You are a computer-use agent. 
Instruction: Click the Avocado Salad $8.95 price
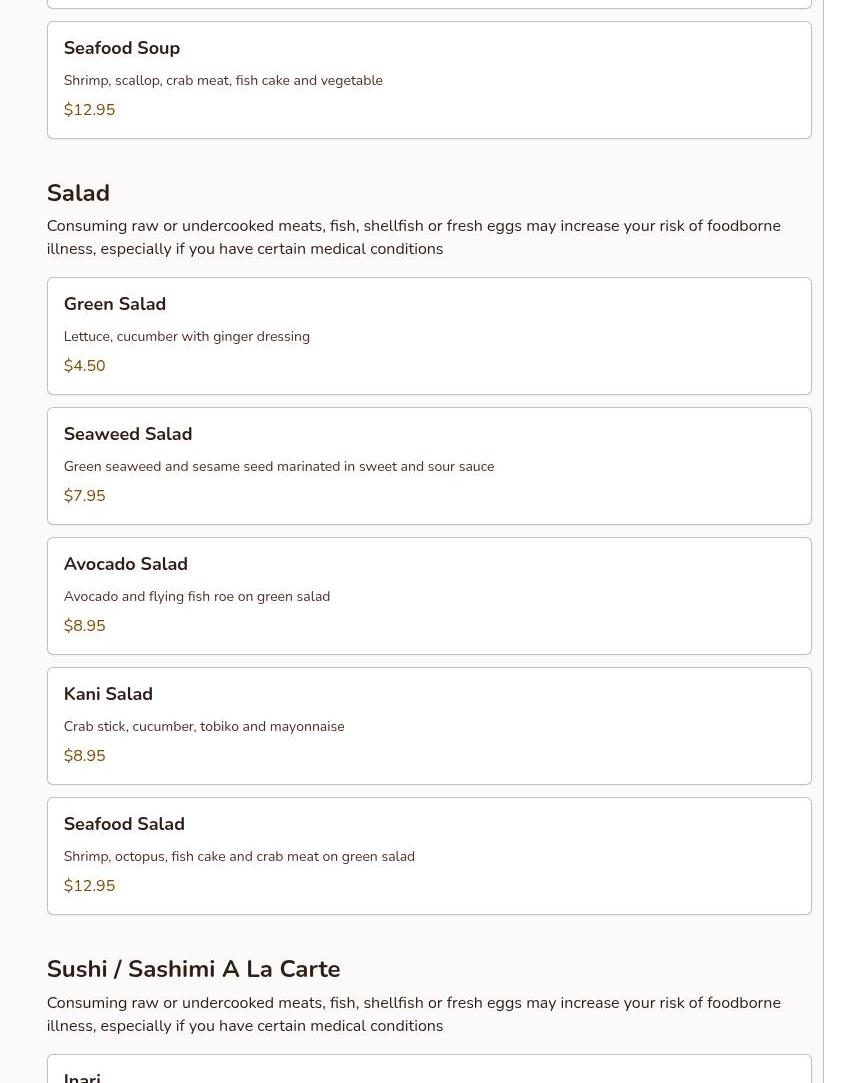pos(84,626)
